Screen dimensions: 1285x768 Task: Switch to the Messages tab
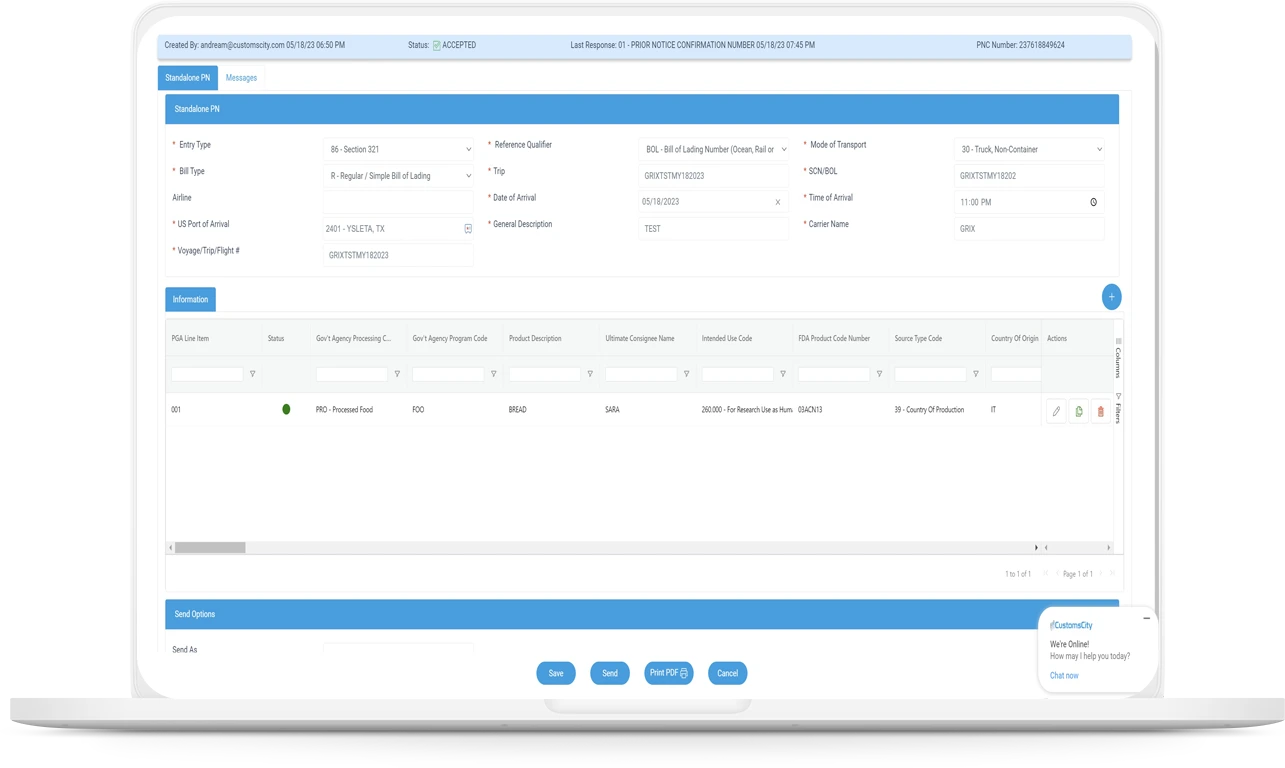240,77
